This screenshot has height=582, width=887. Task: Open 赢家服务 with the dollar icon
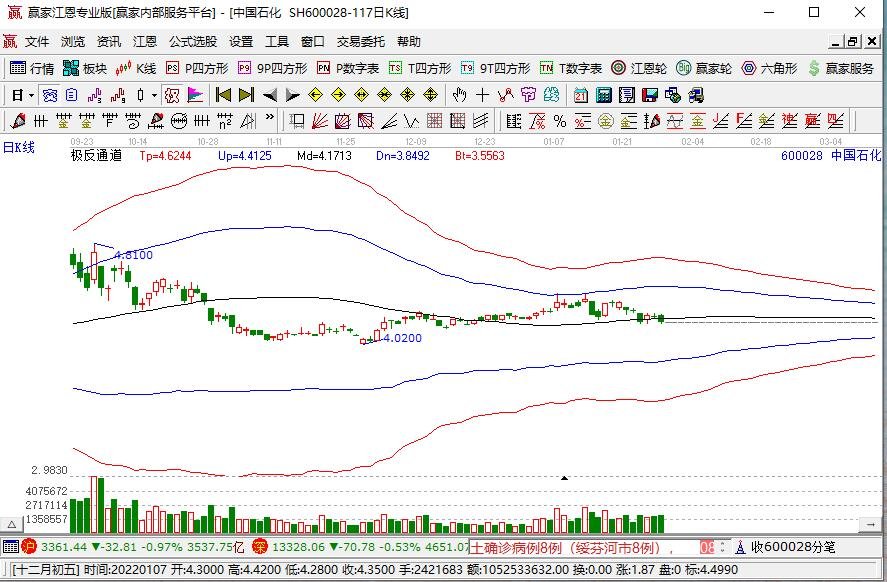(841, 68)
